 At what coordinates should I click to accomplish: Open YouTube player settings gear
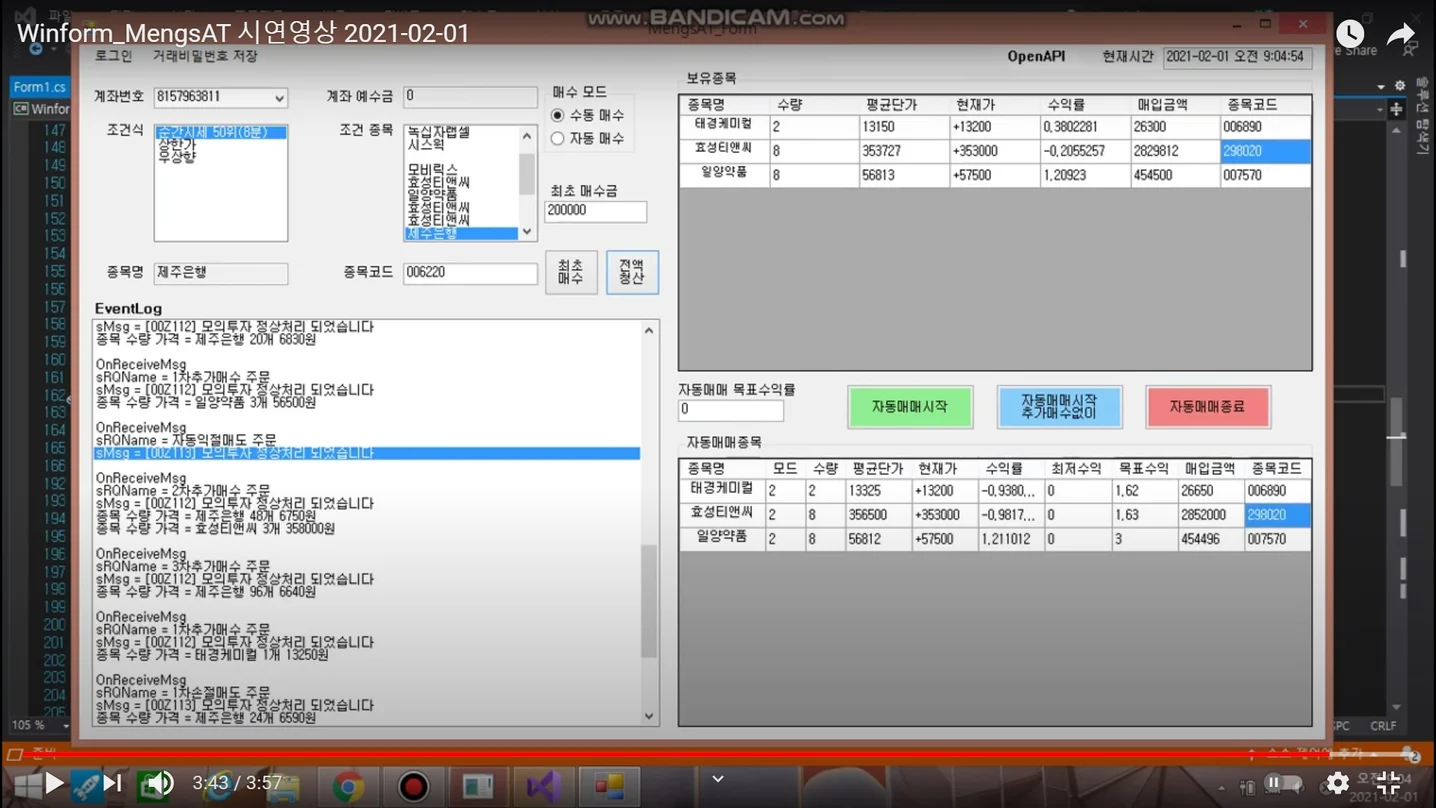[x=1337, y=782]
